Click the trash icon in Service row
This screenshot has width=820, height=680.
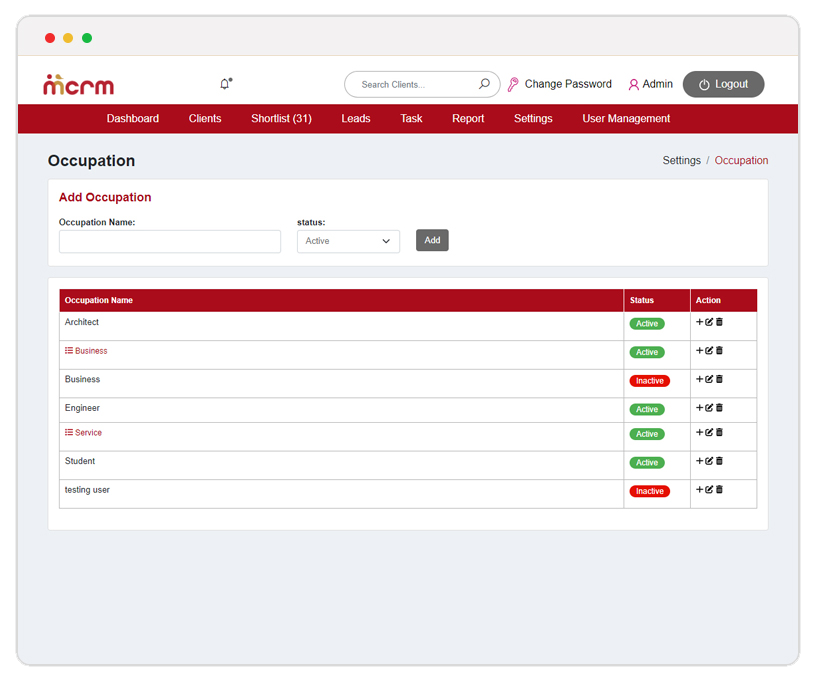[719, 433]
